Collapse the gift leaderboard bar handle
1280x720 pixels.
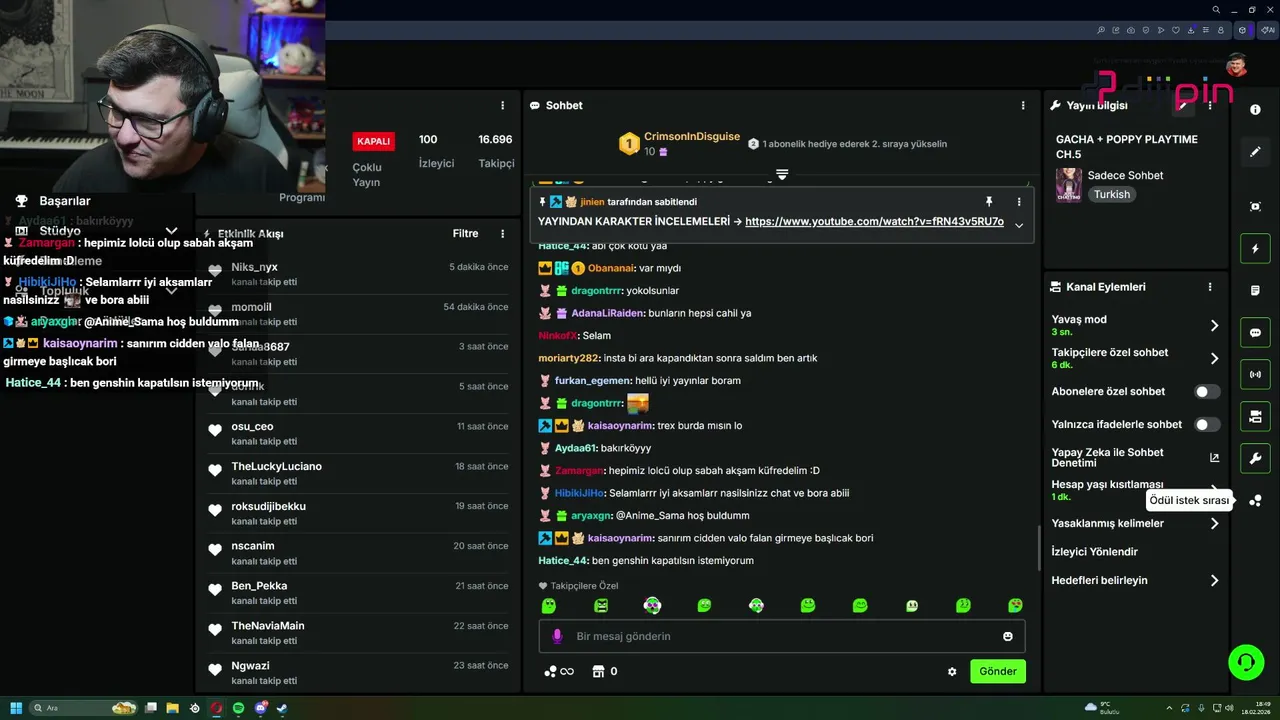[782, 175]
